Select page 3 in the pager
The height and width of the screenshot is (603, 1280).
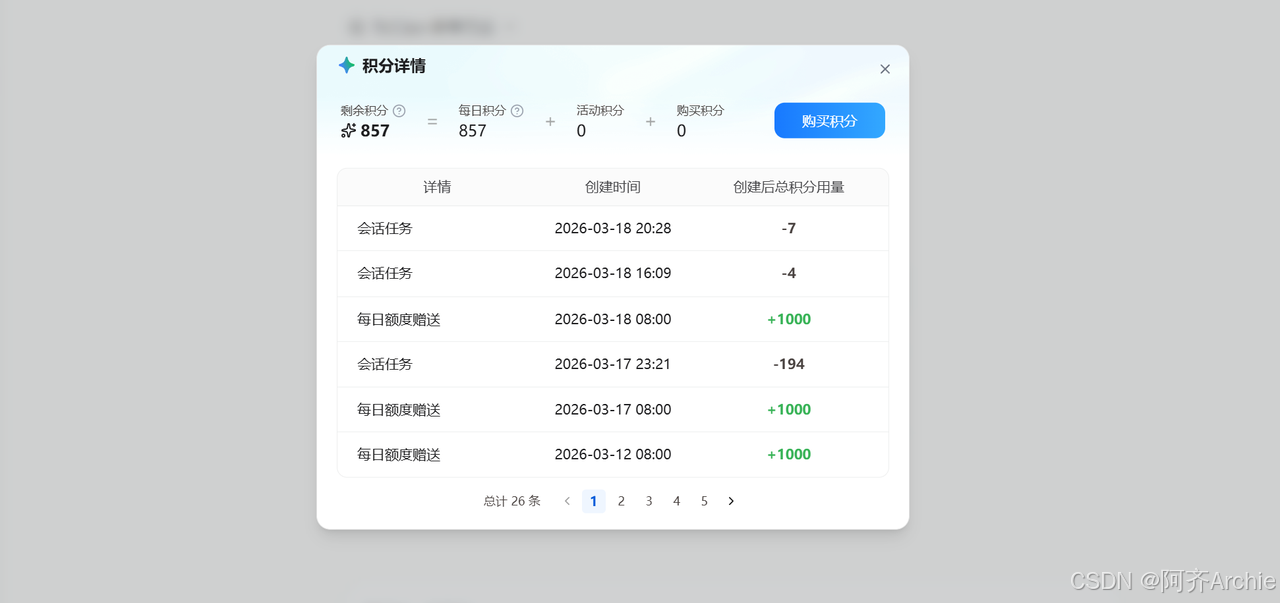pos(648,500)
